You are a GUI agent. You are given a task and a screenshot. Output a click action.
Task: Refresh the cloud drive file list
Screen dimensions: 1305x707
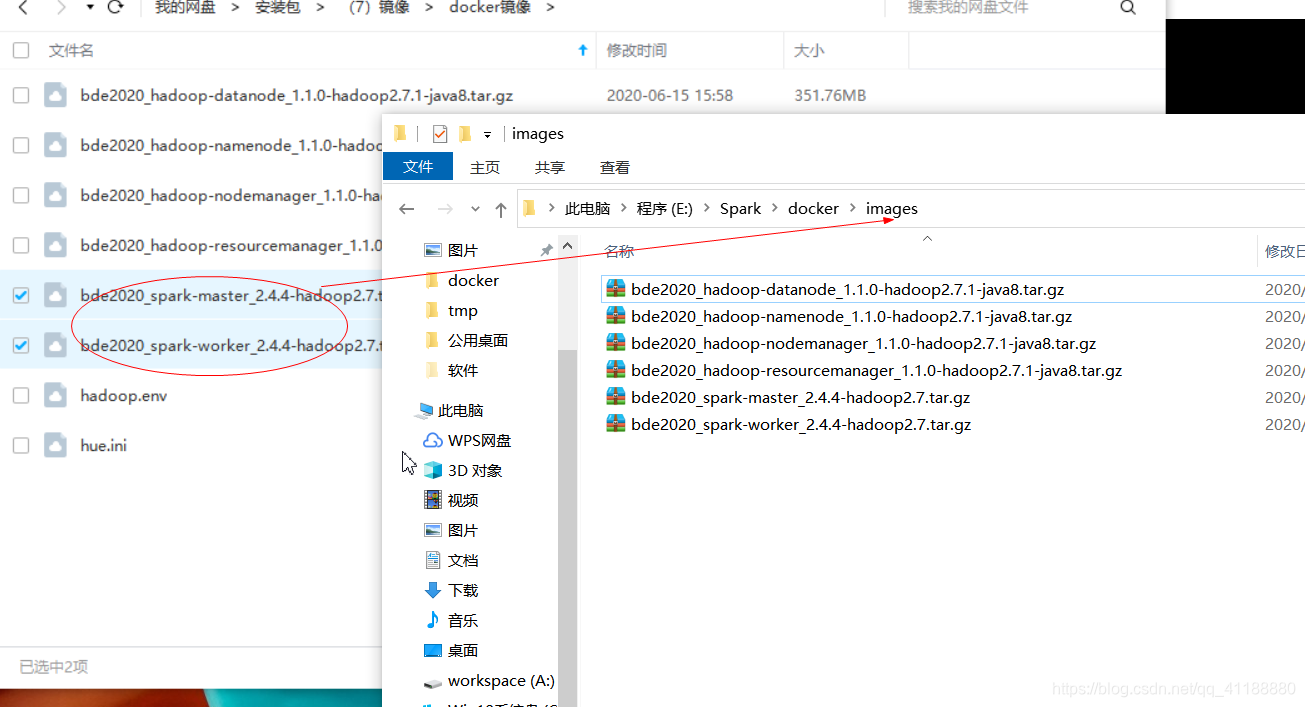click(115, 8)
